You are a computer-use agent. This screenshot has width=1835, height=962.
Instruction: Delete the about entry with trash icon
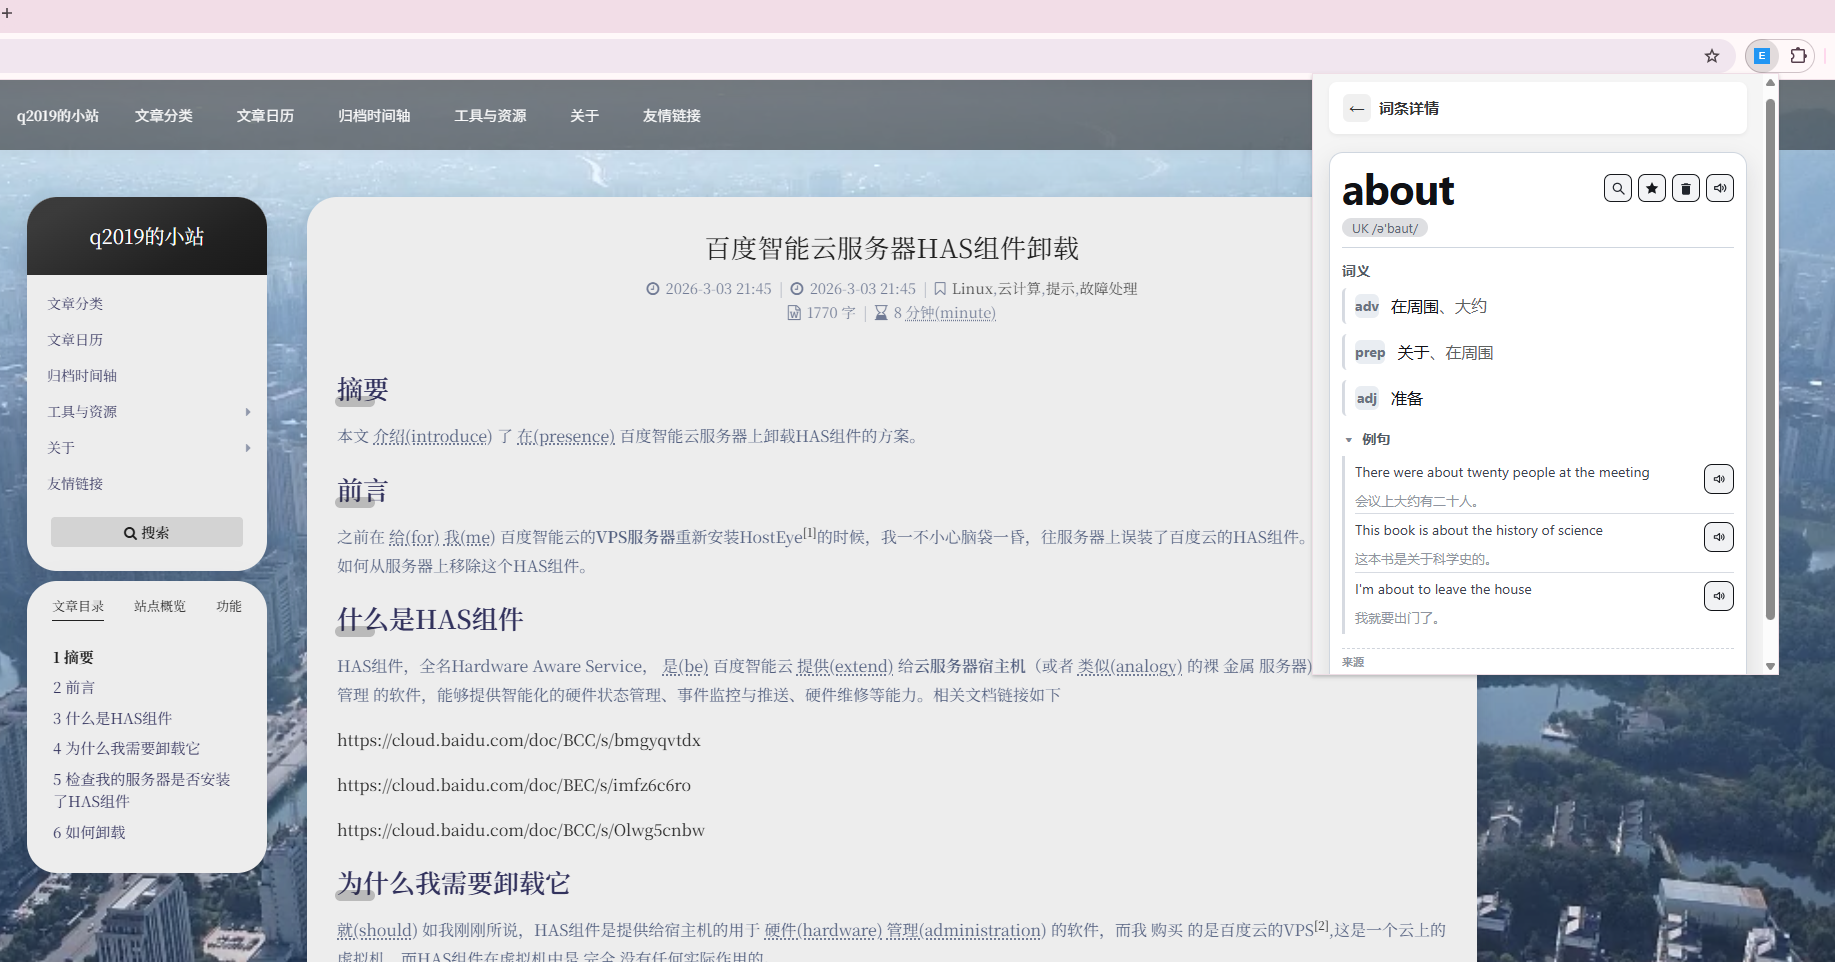(1685, 188)
